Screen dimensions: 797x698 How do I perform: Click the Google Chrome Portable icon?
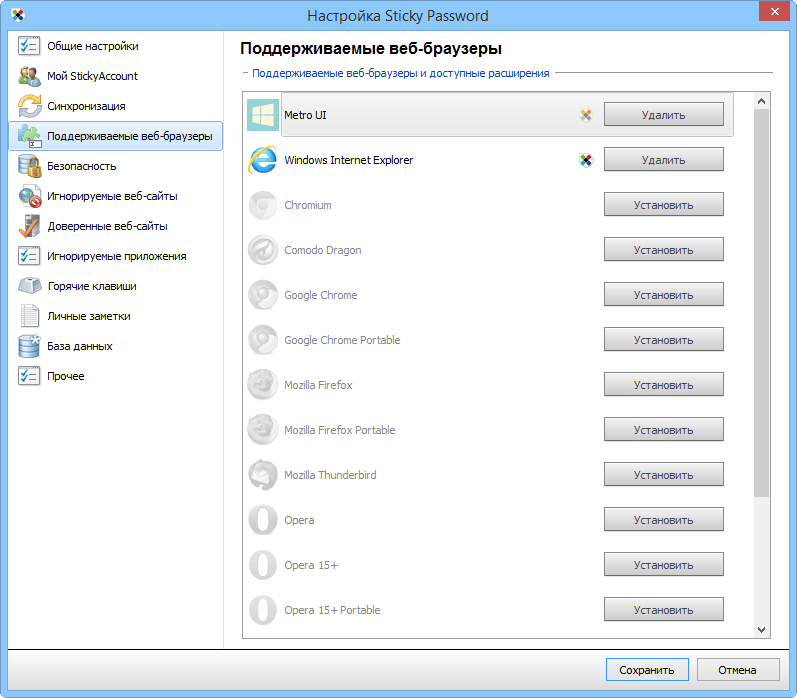[263, 340]
